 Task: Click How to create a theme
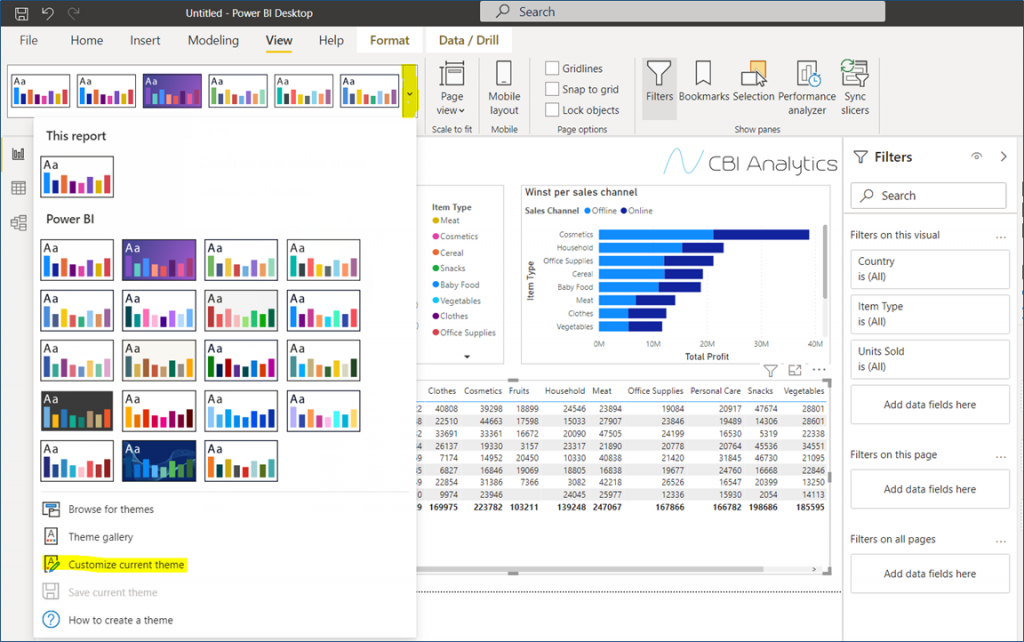tap(121, 620)
